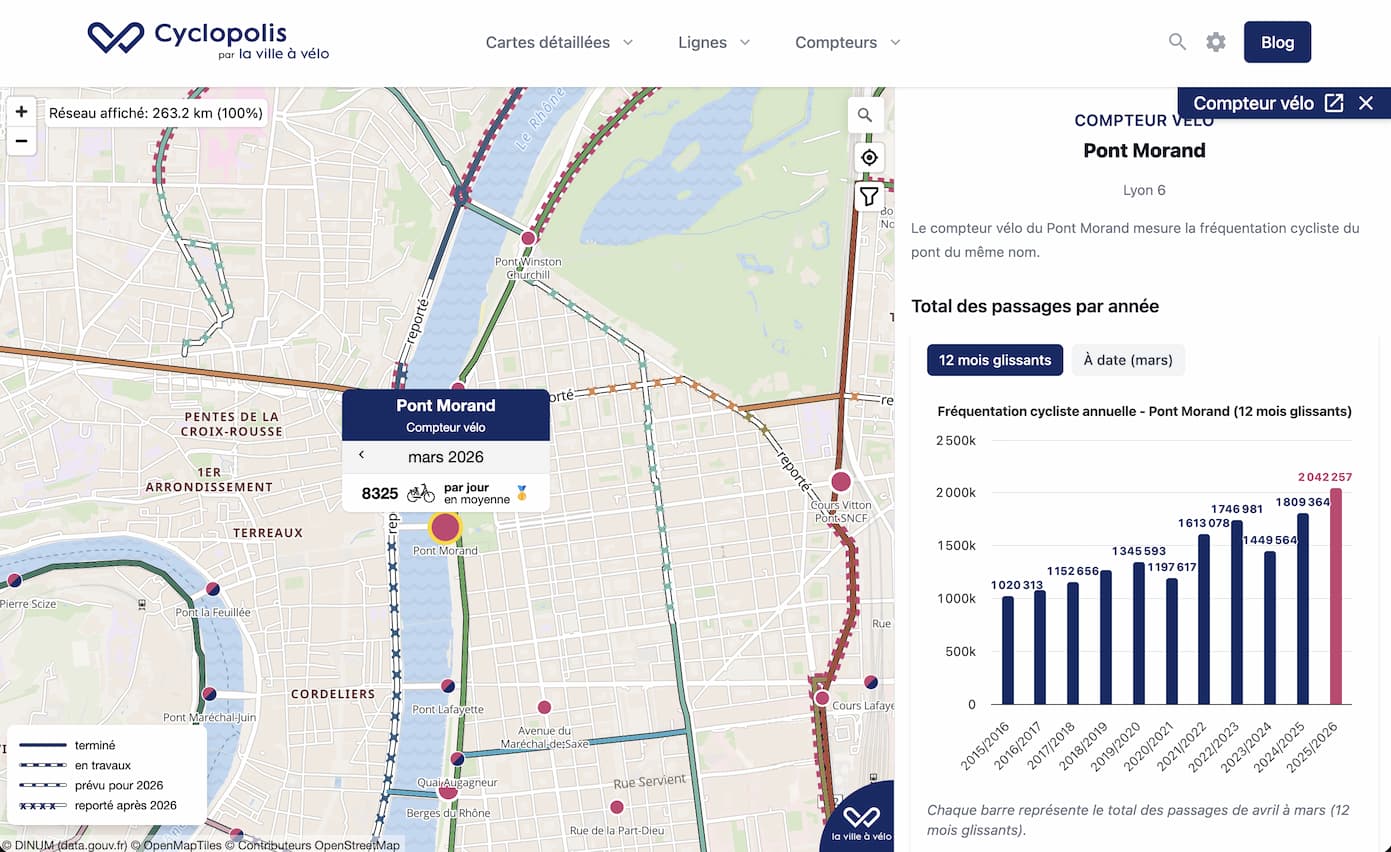Go to previous month with the popup chevron
Image resolution: width=1391 pixels, height=852 pixels.
(x=361, y=456)
